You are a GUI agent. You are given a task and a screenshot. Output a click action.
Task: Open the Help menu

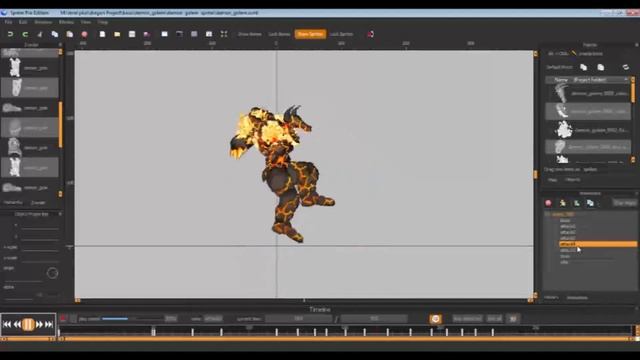(102, 22)
